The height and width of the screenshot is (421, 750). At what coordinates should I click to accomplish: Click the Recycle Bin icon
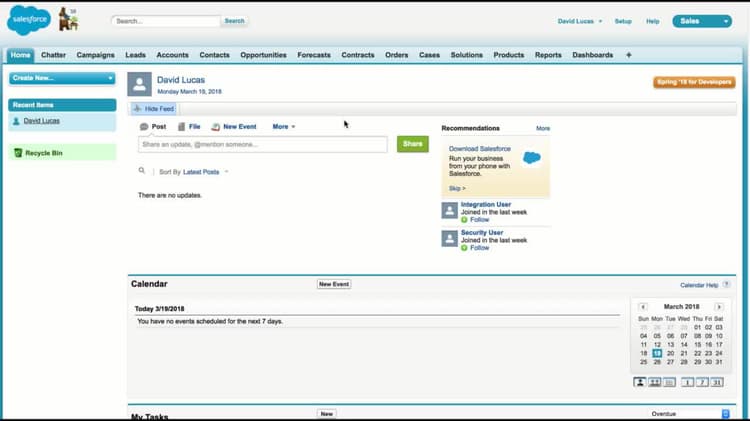click(18, 153)
